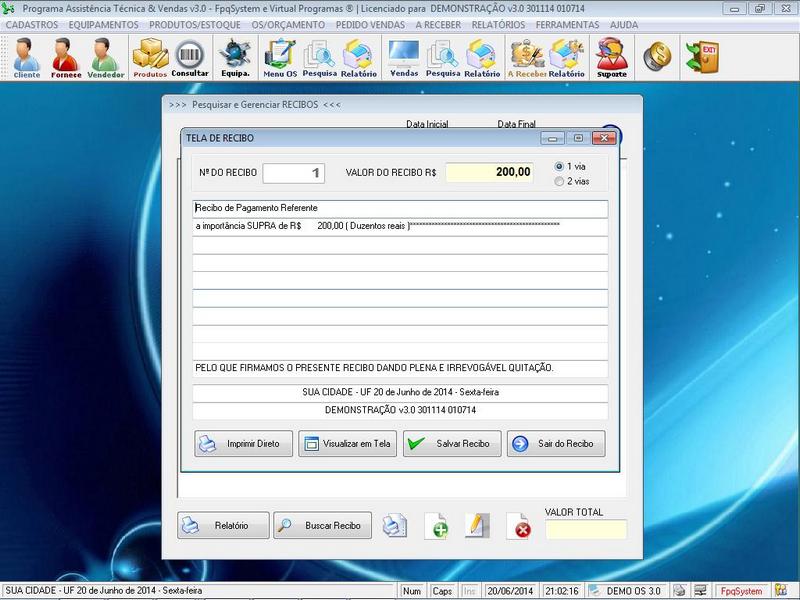Open the A Receber icon
The image size is (800, 600).
[x=527, y=58]
